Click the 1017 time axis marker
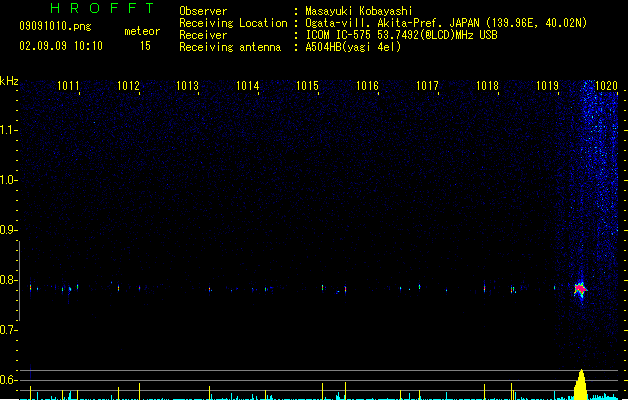The height and width of the screenshot is (400, 629). [427, 86]
